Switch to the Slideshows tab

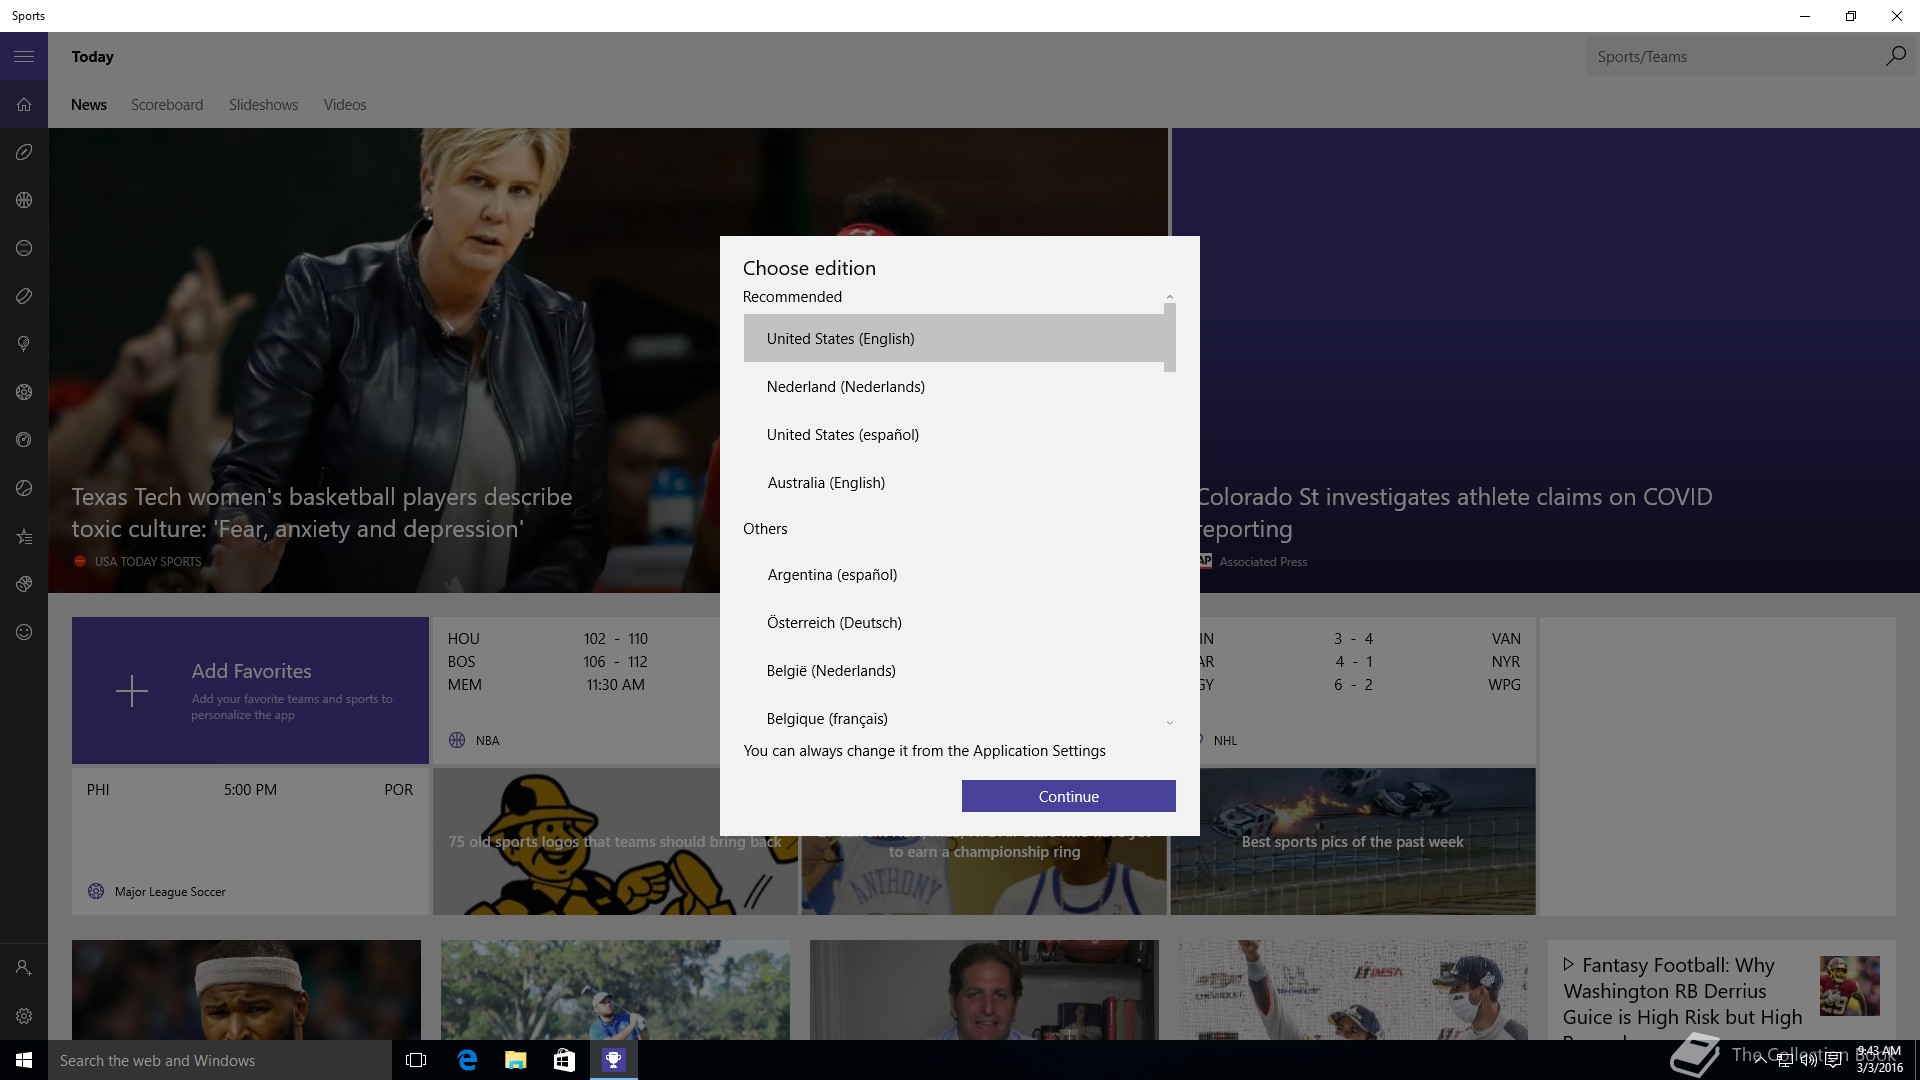tap(263, 105)
